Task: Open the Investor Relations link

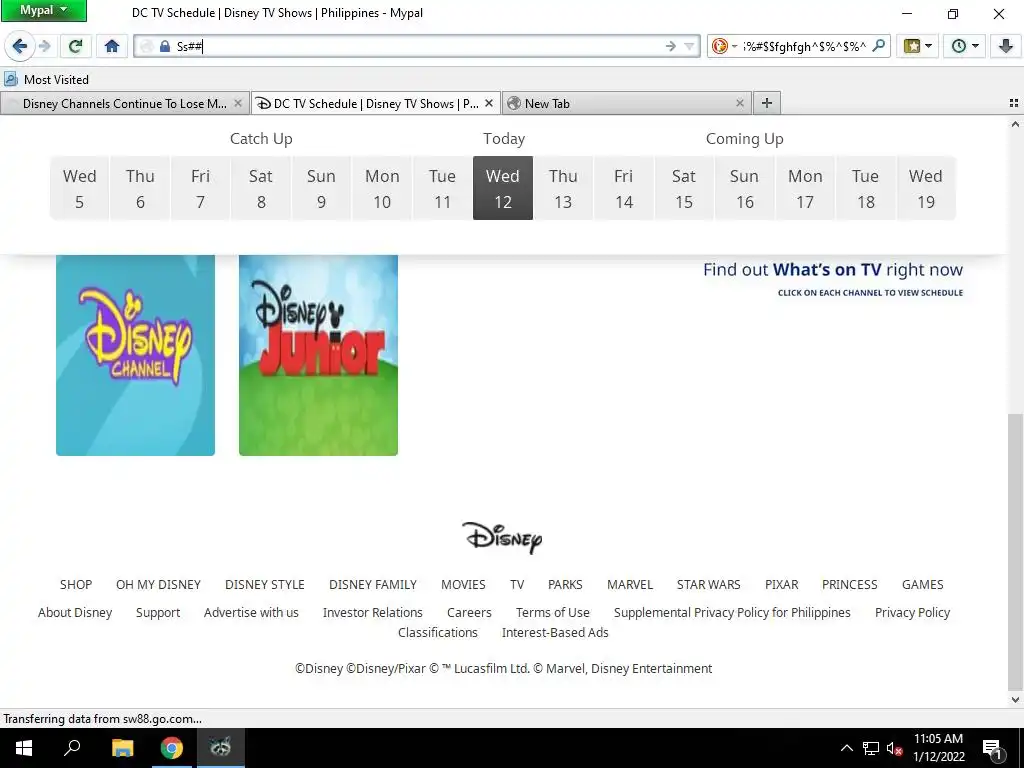Action: click(372, 613)
